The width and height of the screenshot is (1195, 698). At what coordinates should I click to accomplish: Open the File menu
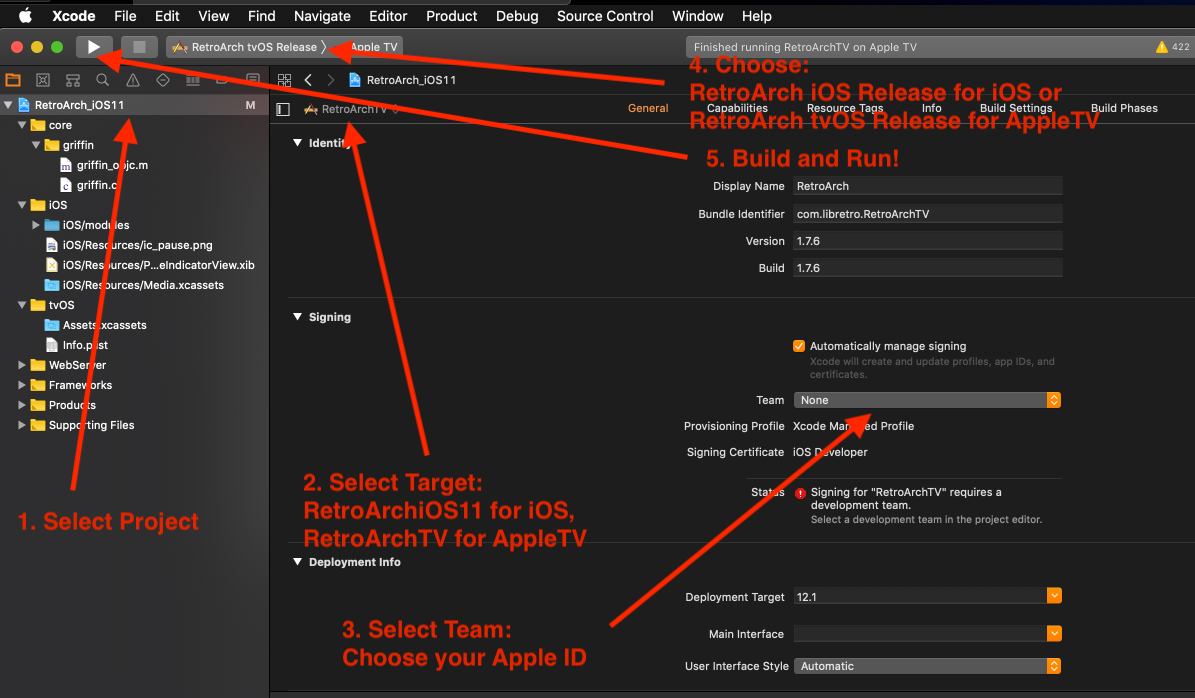(125, 16)
